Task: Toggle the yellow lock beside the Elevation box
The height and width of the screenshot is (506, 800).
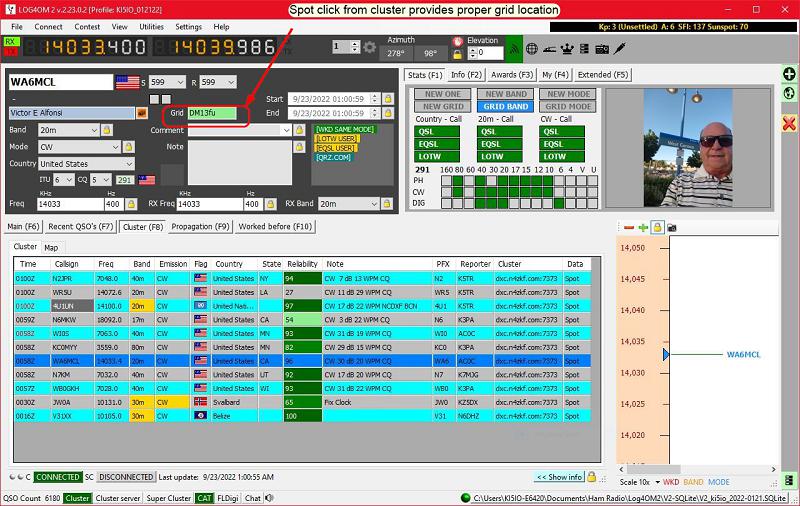Action: coord(458,53)
